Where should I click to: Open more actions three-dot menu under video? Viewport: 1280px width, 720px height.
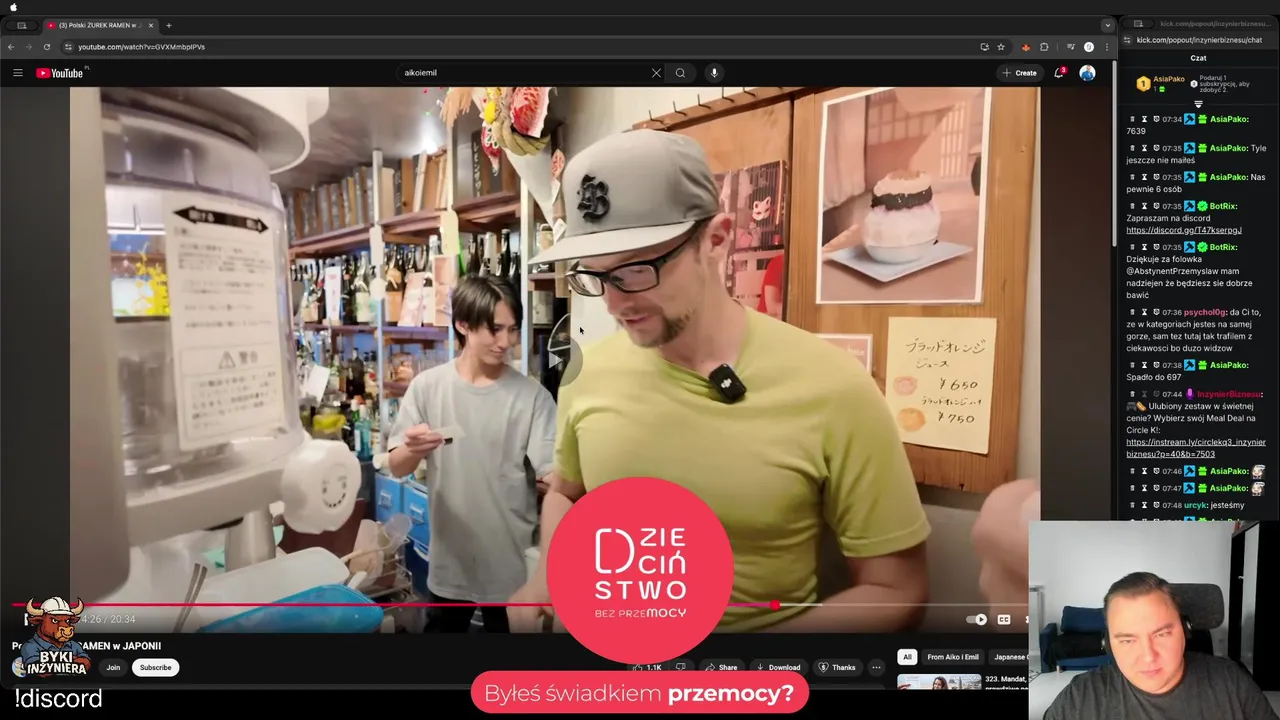[x=876, y=667]
